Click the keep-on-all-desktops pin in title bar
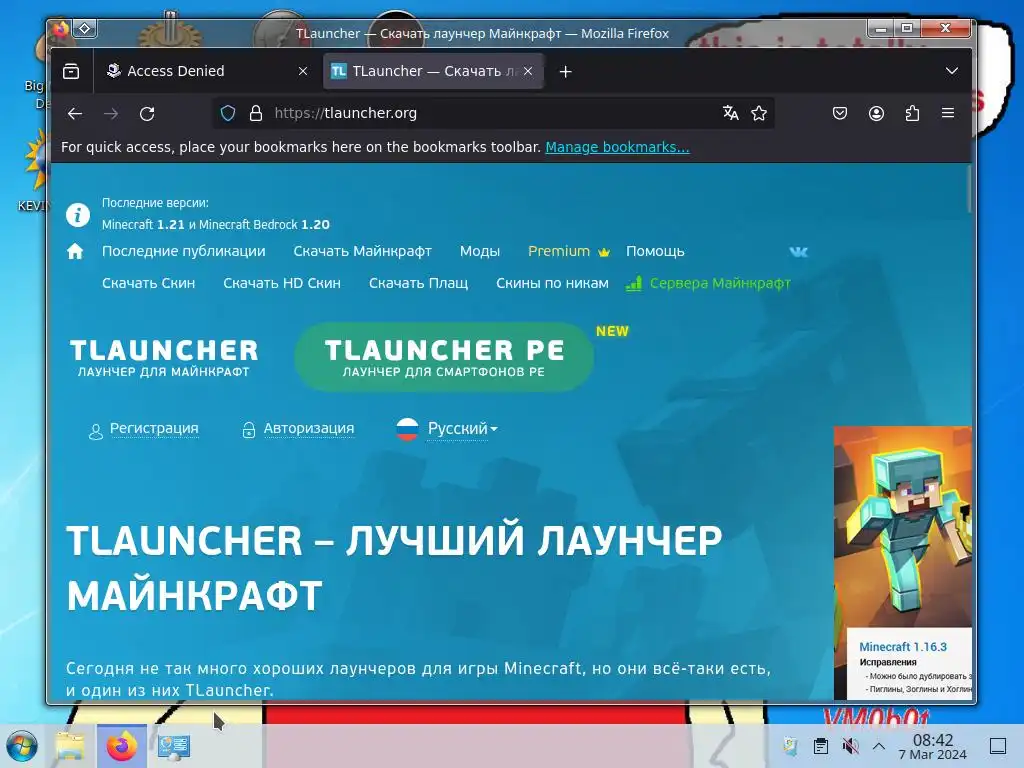This screenshot has width=1024, height=768. click(x=85, y=29)
